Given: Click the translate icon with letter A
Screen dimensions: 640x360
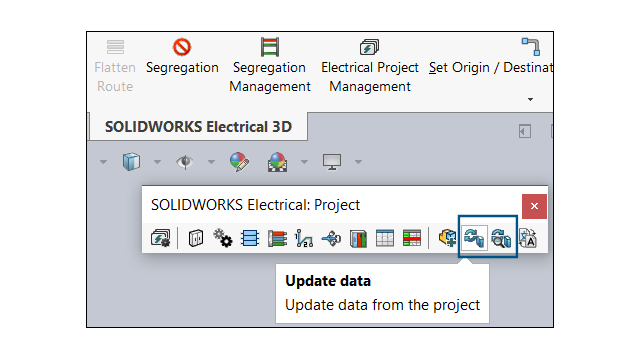Looking at the screenshot, I should click(528, 238).
